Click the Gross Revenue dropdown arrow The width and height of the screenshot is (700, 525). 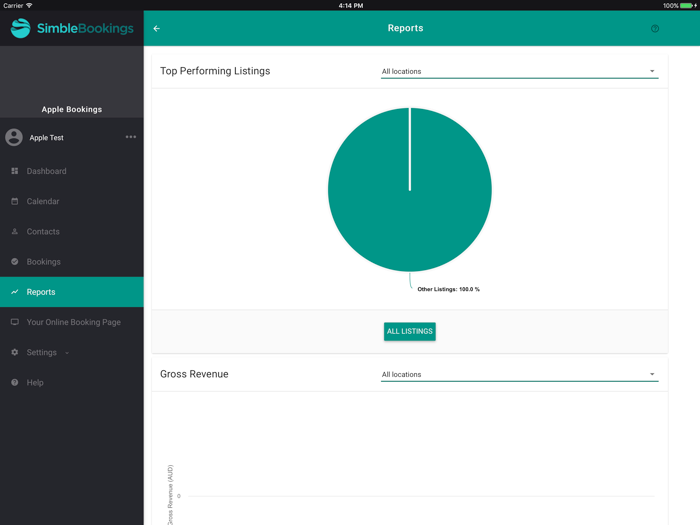(x=652, y=374)
